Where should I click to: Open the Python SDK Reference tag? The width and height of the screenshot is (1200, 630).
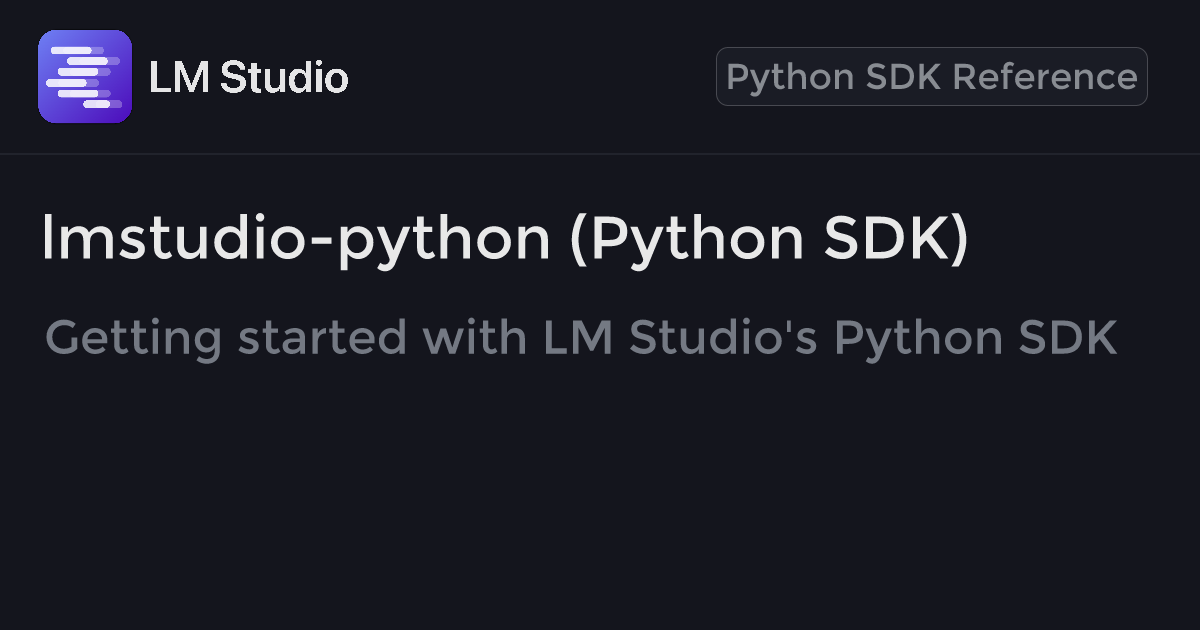931,77
